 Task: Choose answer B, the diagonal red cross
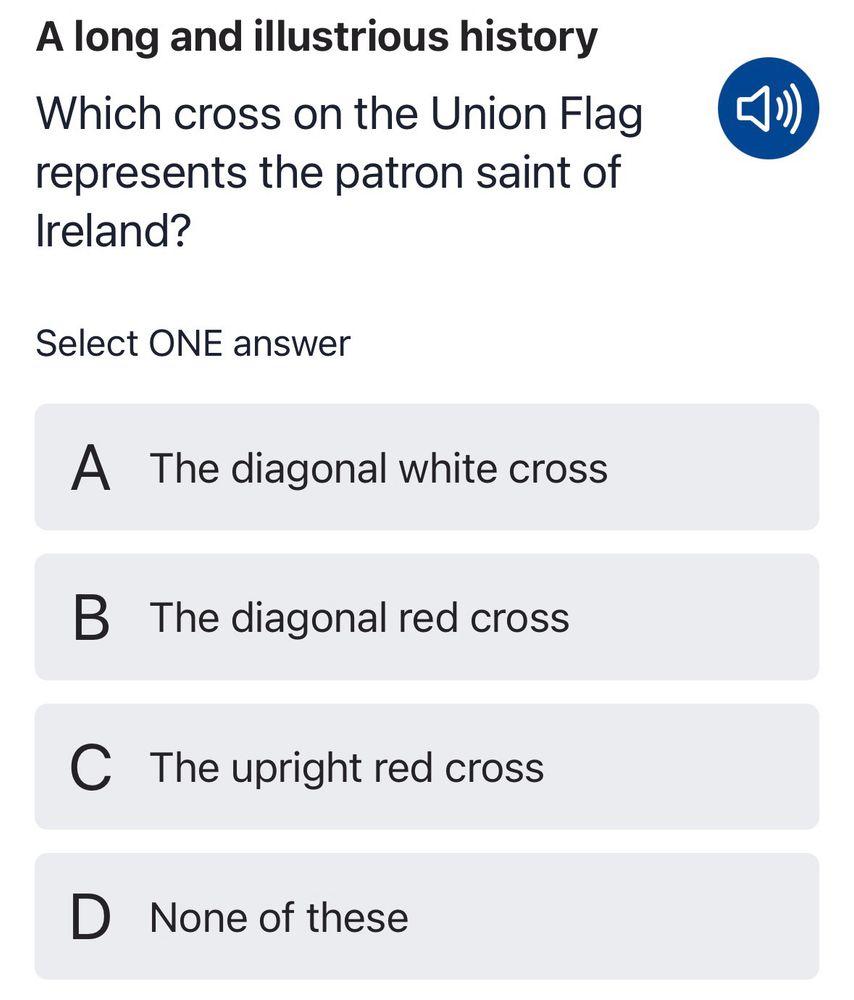427,617
